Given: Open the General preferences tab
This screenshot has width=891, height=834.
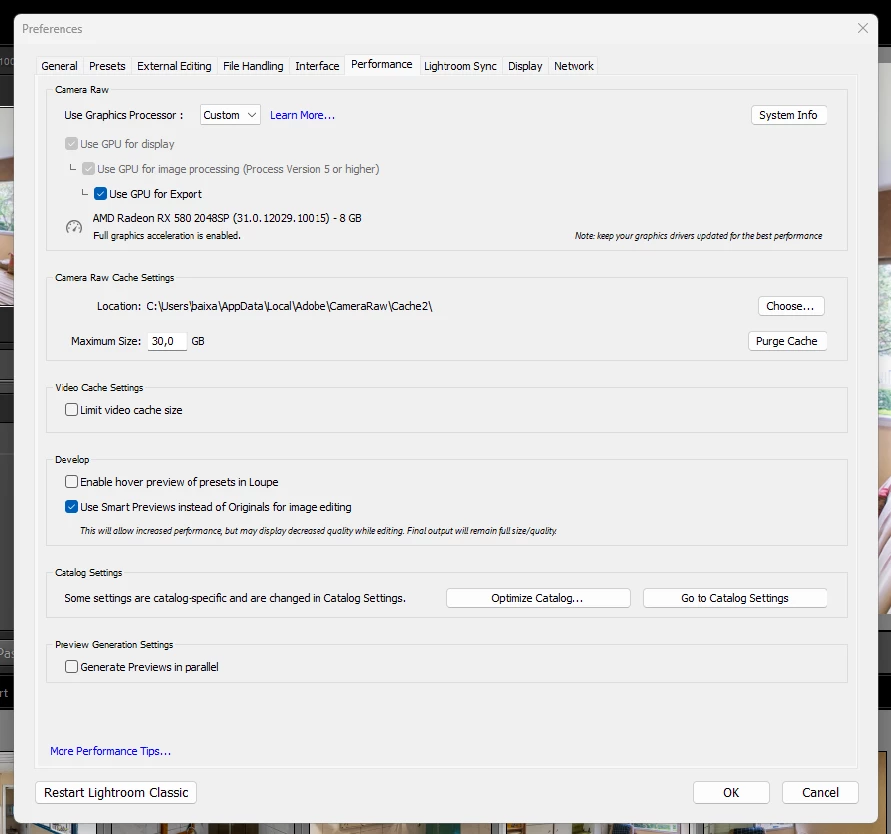Looking at the screenshot, I should [x=59, y=66].
